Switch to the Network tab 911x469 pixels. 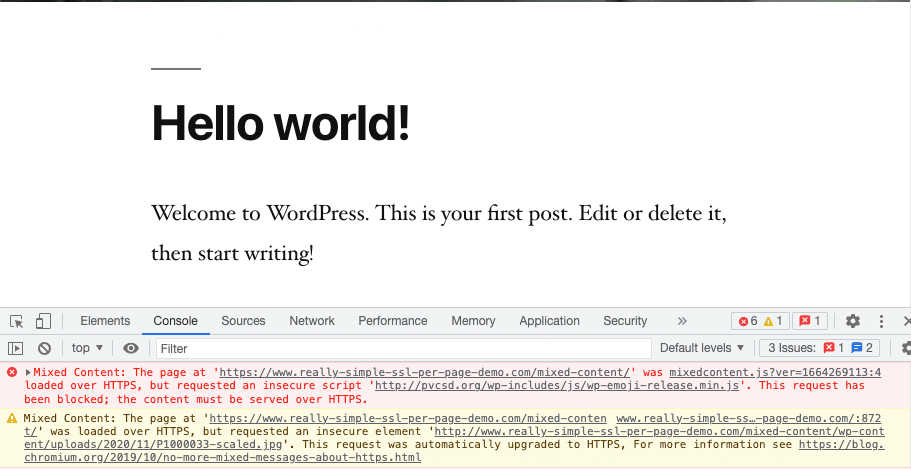tap(312, 321)
